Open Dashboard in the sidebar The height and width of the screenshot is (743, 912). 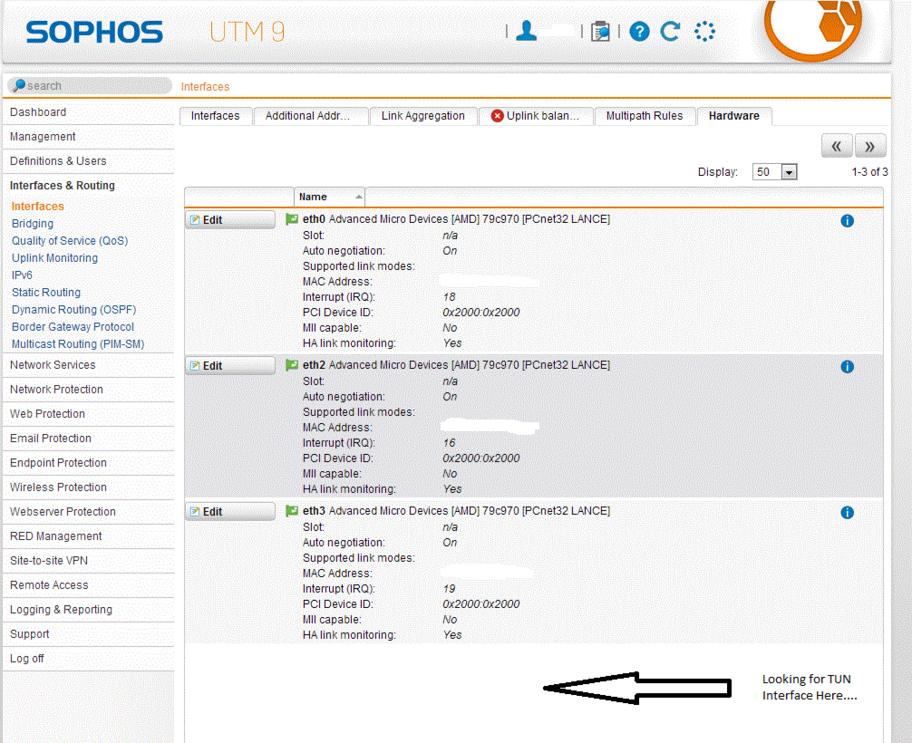coord(88,112)
